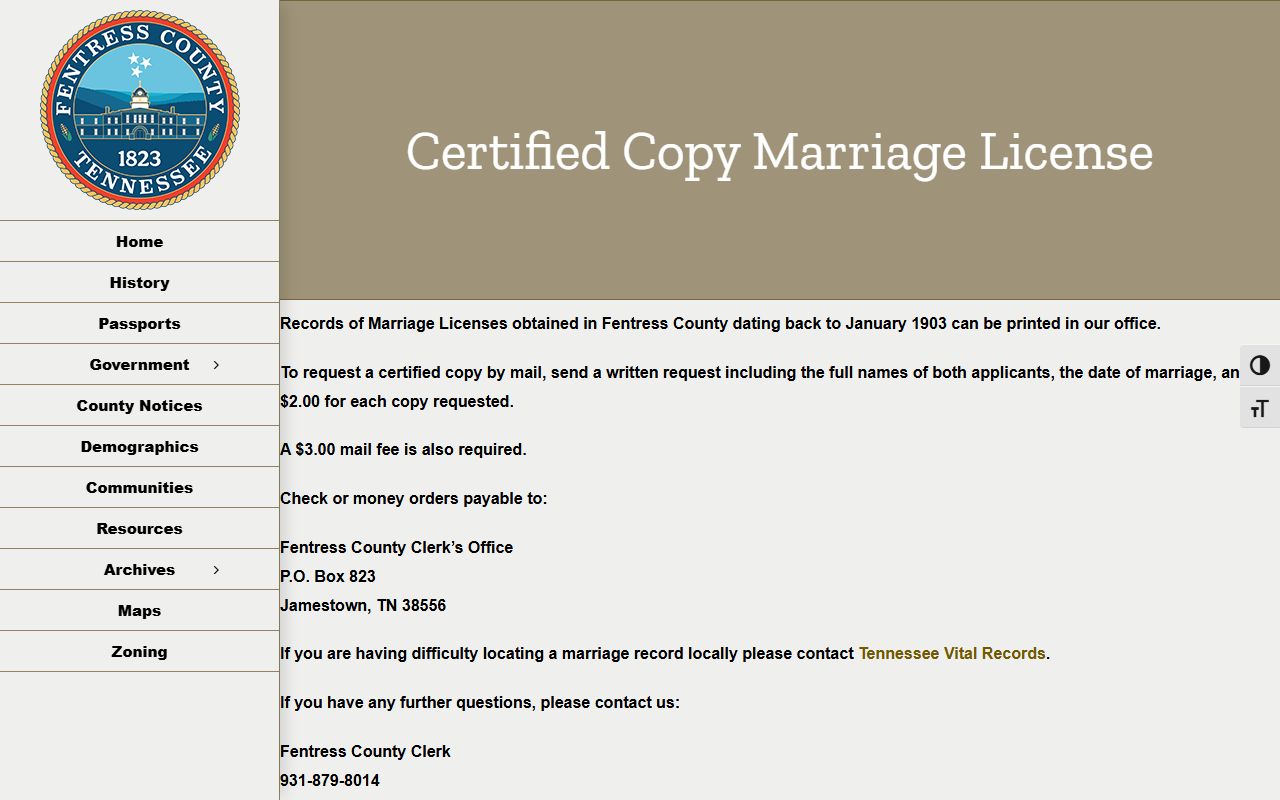Click the 'dating back to January 1903' sentence
Image resolution: width=1280 pixels, height=800 pixels.
[x=720, y=323]
